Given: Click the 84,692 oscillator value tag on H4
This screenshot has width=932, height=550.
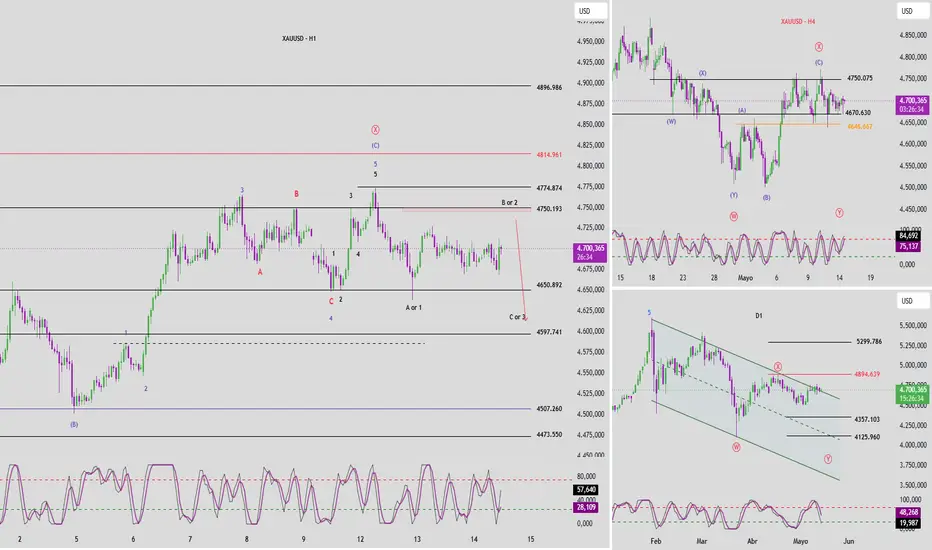Looking at the screenshot, I should (909, 235).
